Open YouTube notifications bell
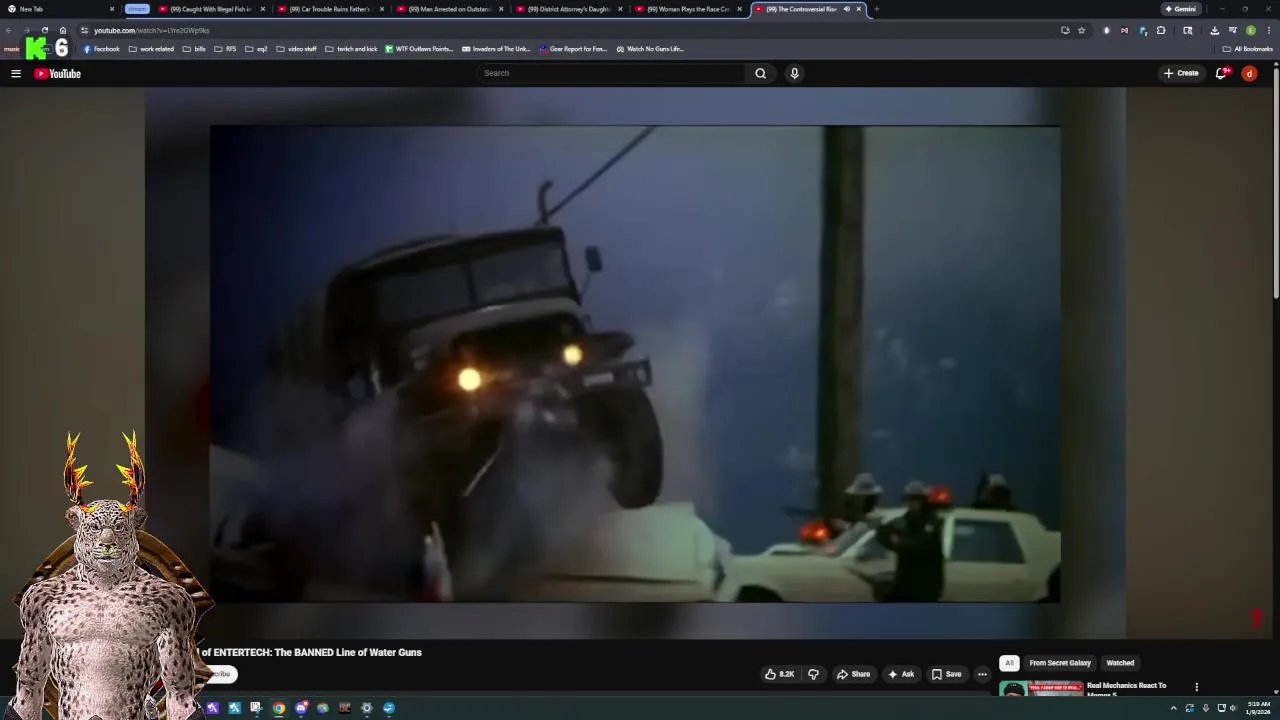The width and height of the screenshot is (1280, 720). pos(1221,73)
